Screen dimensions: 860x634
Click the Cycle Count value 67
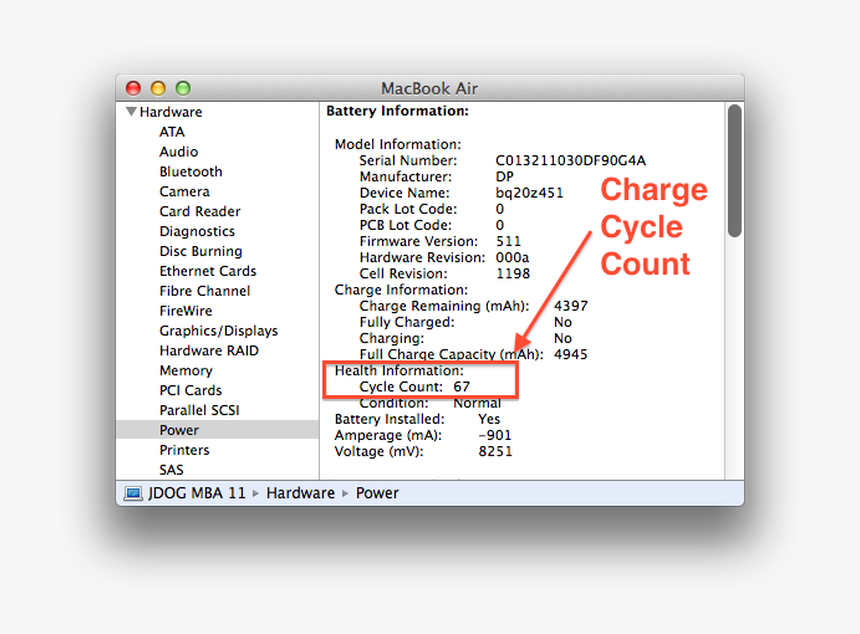click(461, 387)
